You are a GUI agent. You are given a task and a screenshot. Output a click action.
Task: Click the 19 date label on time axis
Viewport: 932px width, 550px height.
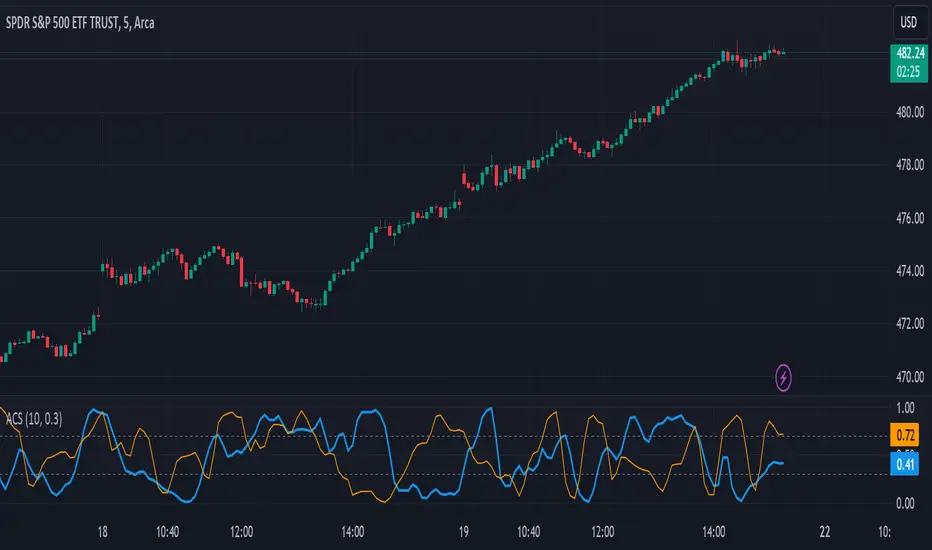pos(464,532)
